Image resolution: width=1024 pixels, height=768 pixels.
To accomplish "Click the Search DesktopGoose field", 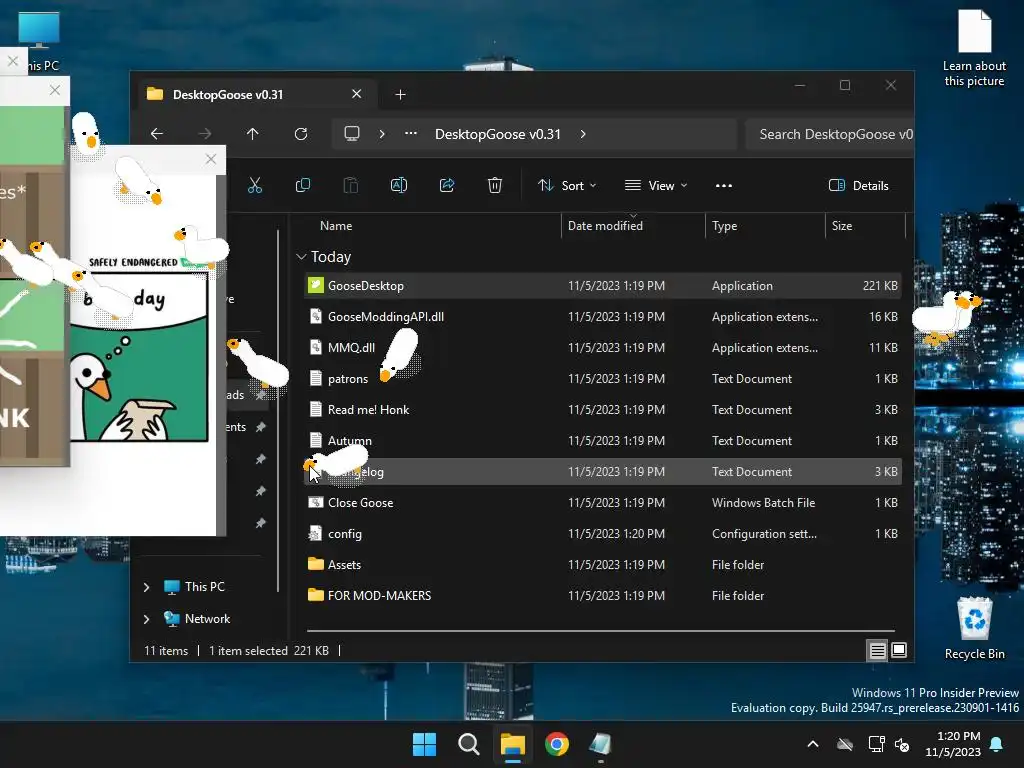I will 829,134.
